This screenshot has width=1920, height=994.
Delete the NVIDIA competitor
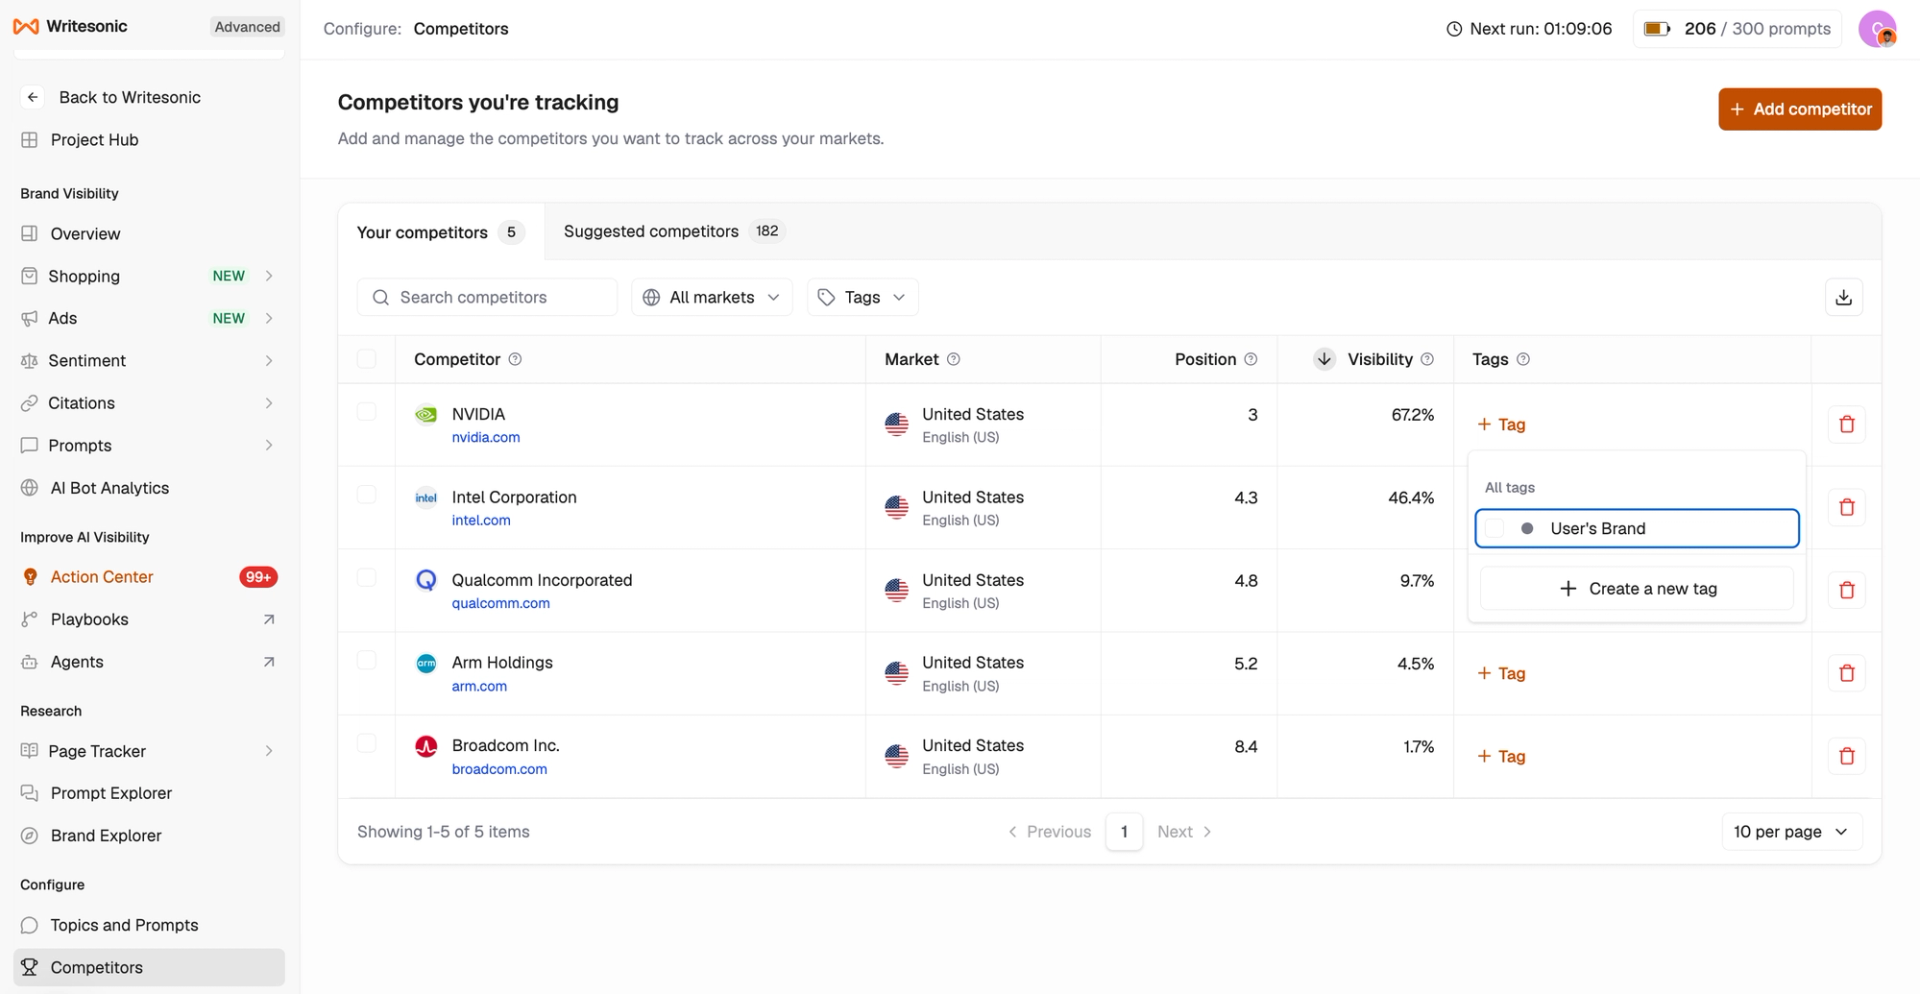[x=1846, y=424]
